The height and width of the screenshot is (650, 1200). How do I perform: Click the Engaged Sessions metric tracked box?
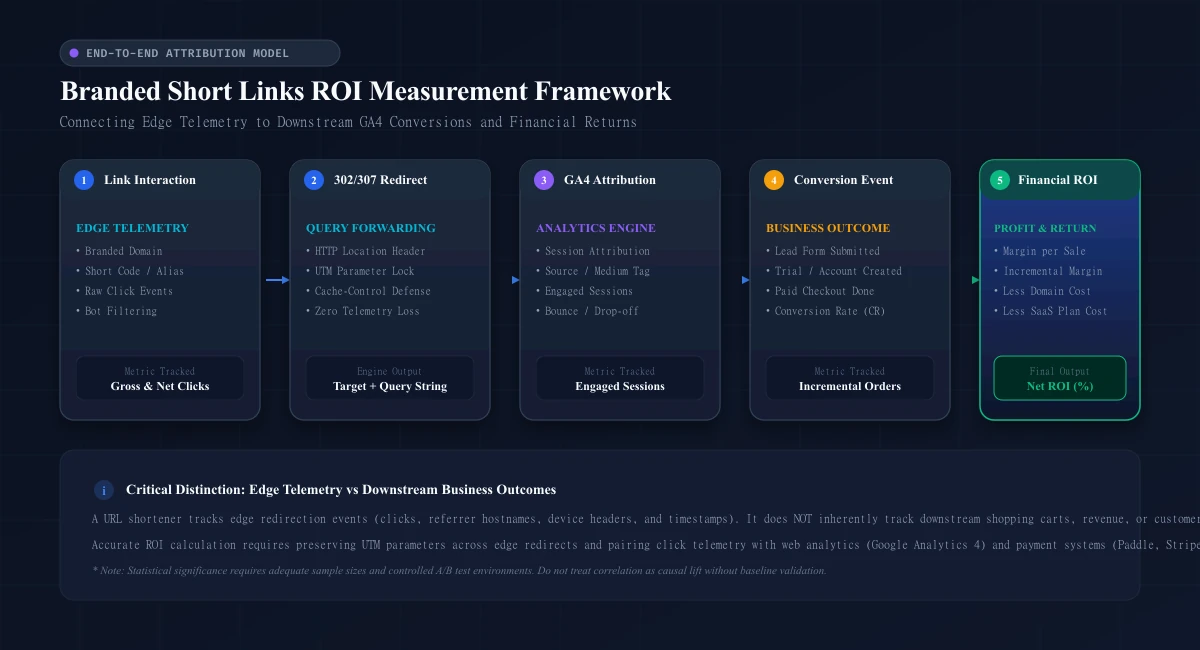point(620,378)
